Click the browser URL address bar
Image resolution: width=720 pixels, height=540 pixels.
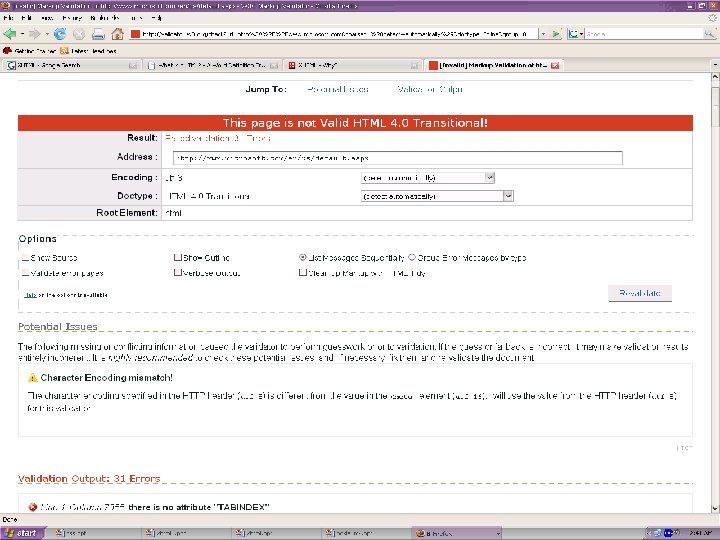335,34
